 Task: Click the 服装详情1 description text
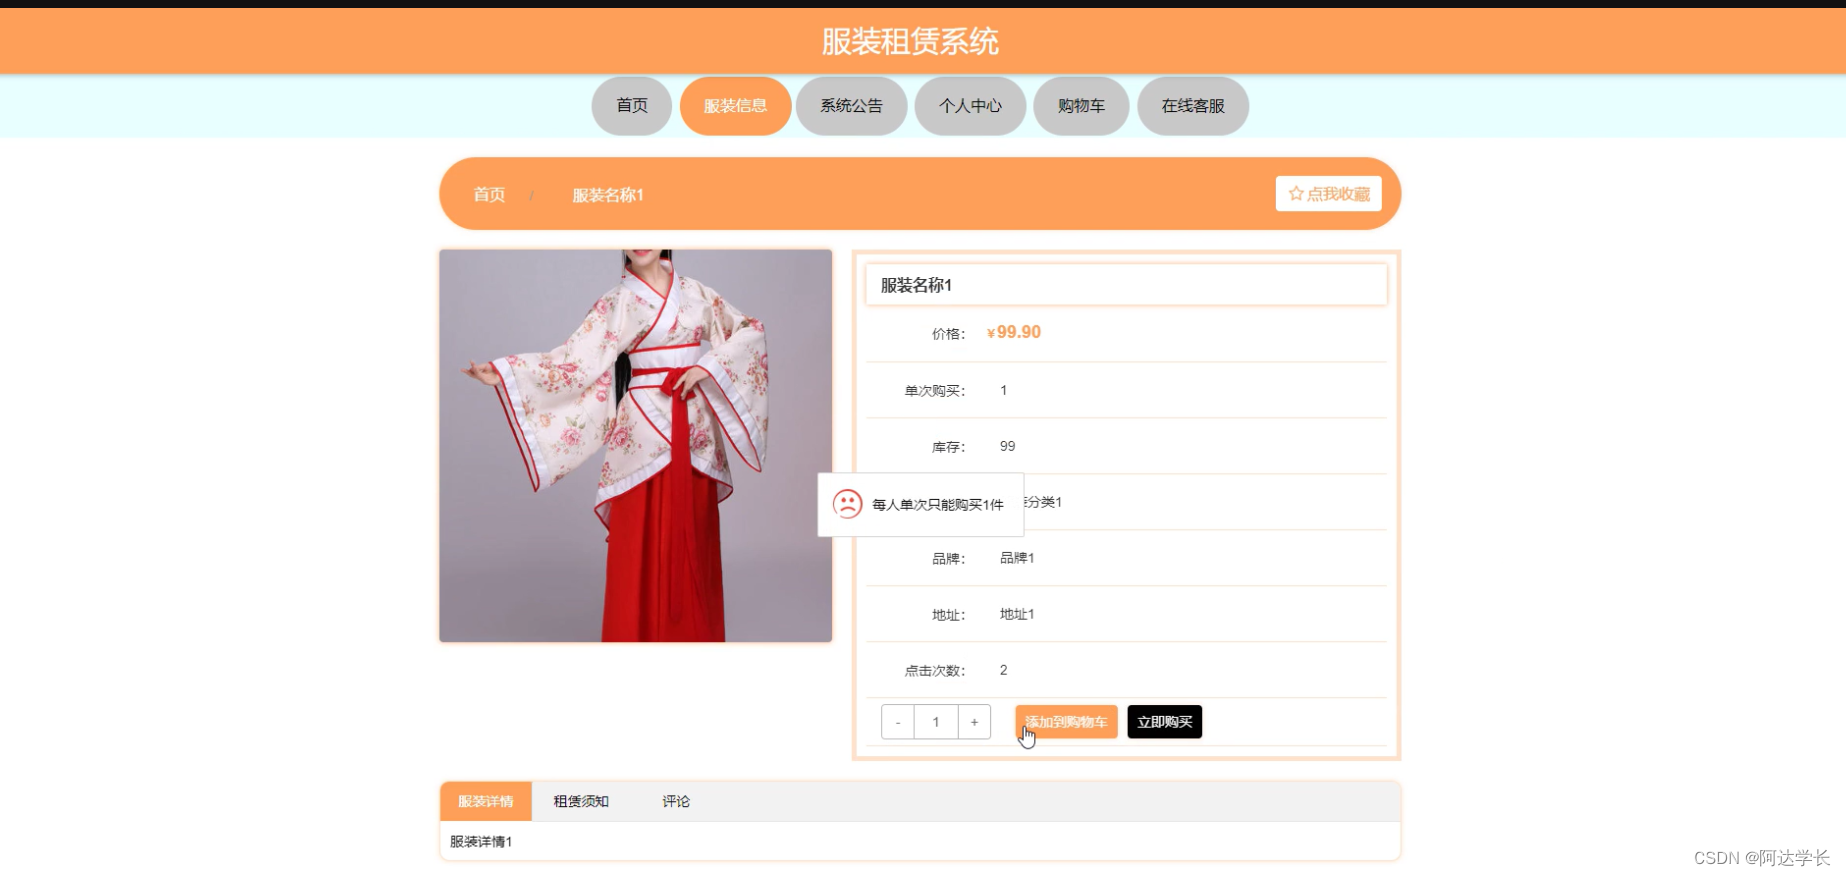(x=481, y=842)
